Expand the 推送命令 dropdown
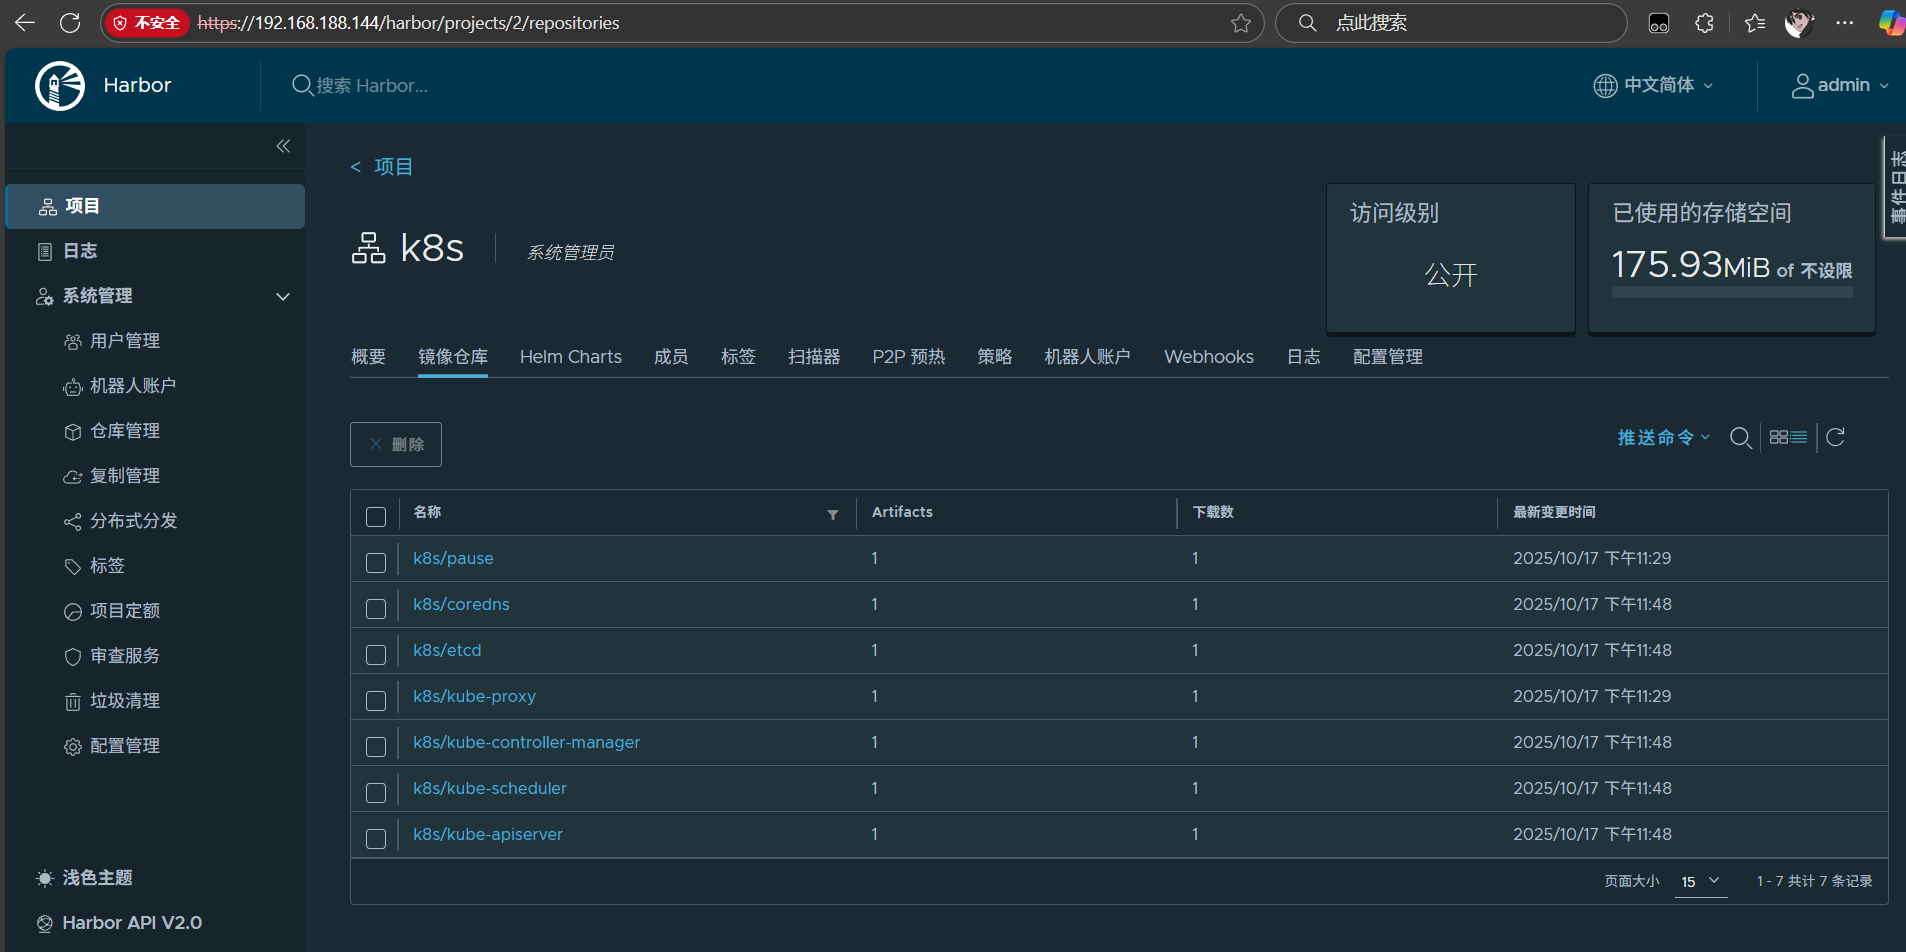 [1664, 437]
